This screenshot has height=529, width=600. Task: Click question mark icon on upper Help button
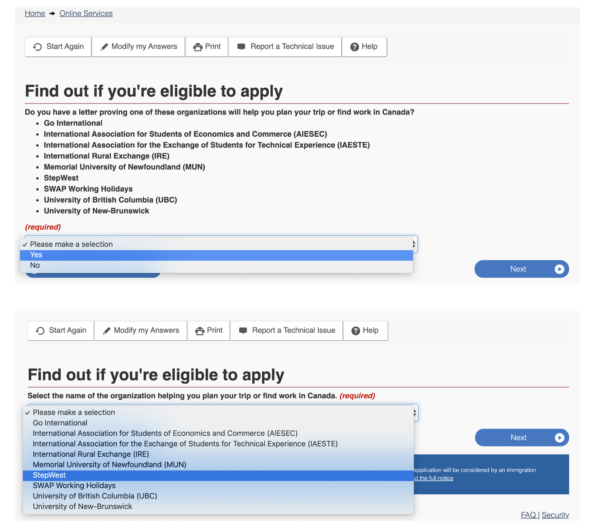(355, 47)
